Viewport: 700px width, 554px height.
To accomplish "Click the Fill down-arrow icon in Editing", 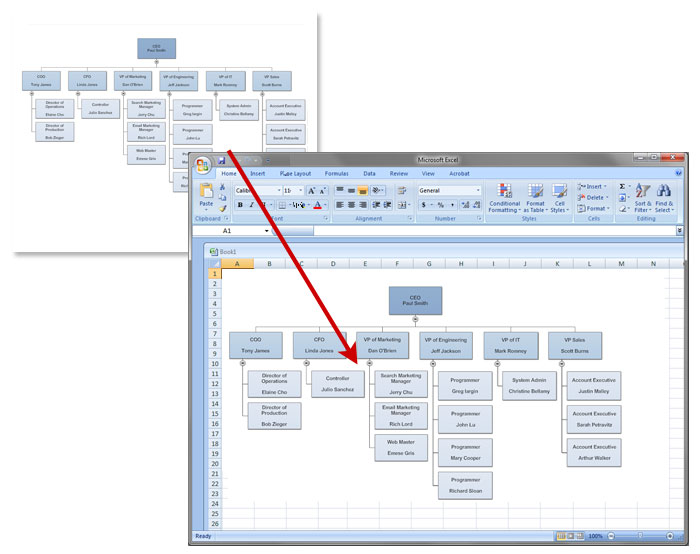I will pyautogui.click(x=622, y=198).
